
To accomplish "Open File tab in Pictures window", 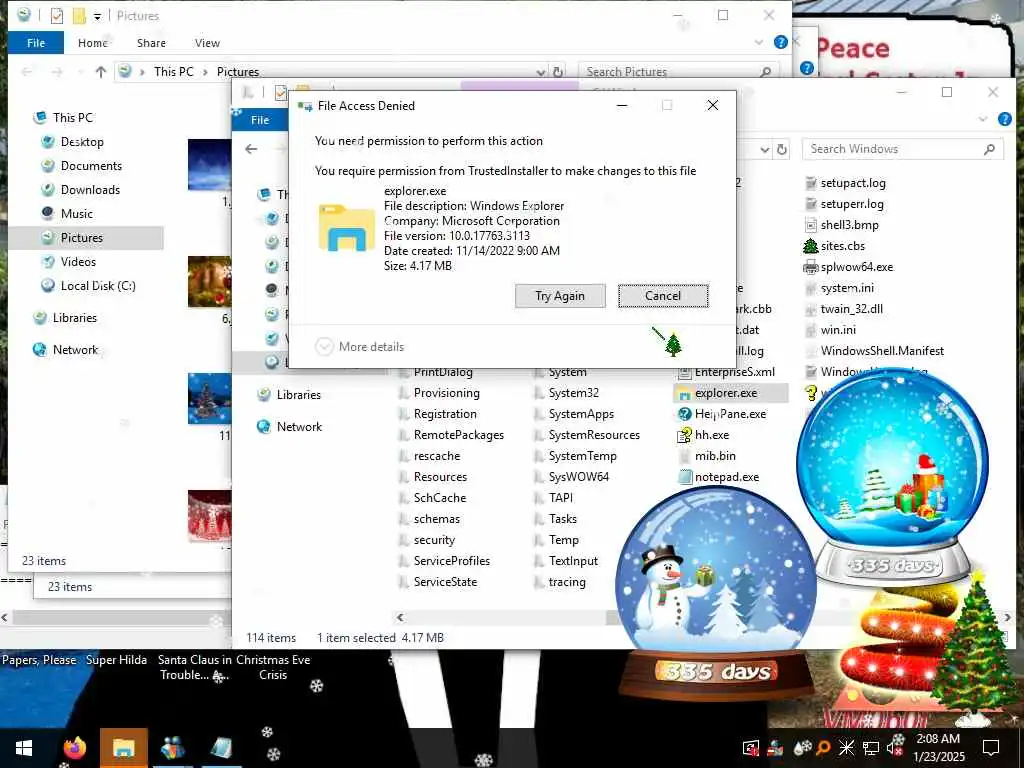I will click(36, 43).
